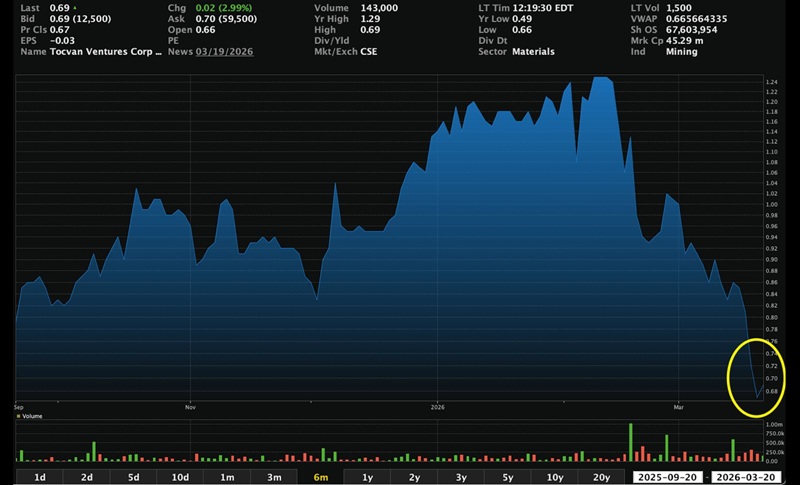This screenshot has height=485, width=800.
Task: Select the 1d time range button
Action: point(40,477)
